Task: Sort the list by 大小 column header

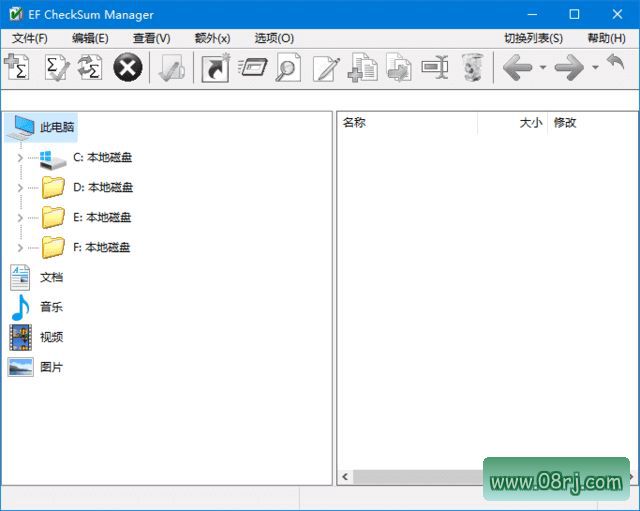Action: click(x=530, y=123)
